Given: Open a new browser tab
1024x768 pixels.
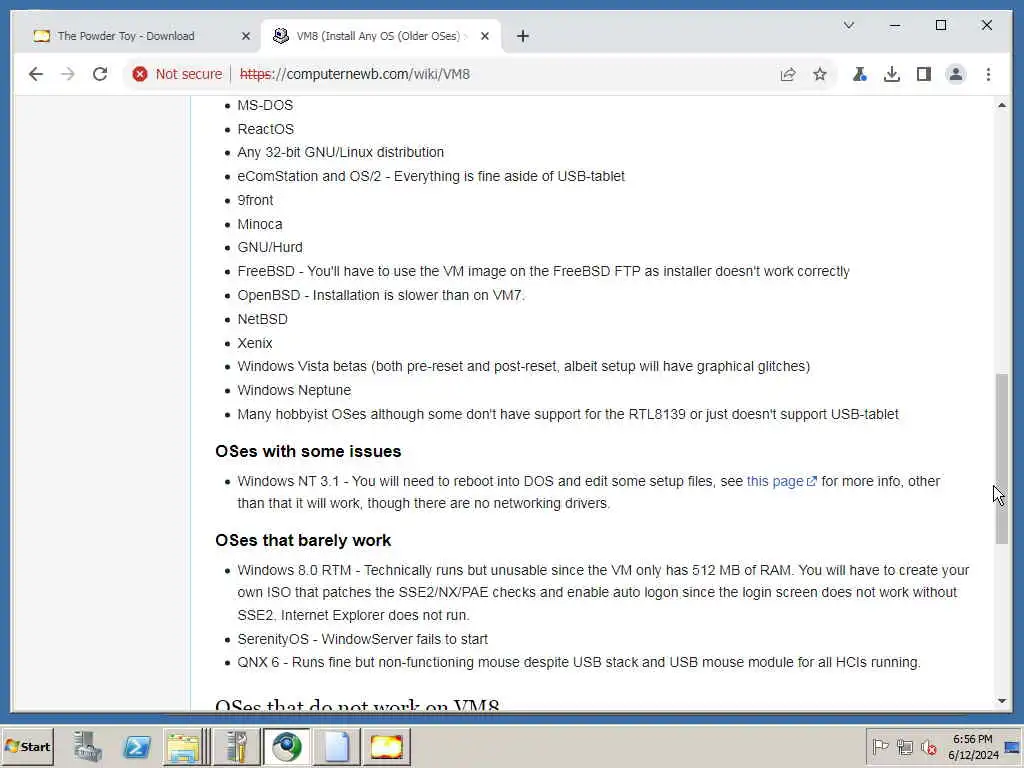Looking at the screenshot, I should coord(522,37).
